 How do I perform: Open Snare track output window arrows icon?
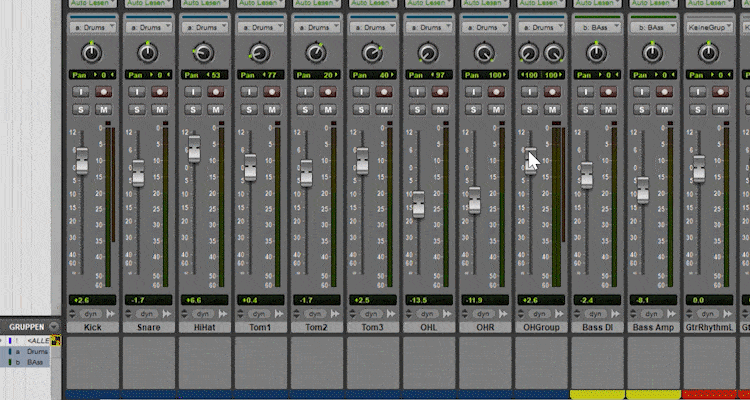(x=166, y=314)
